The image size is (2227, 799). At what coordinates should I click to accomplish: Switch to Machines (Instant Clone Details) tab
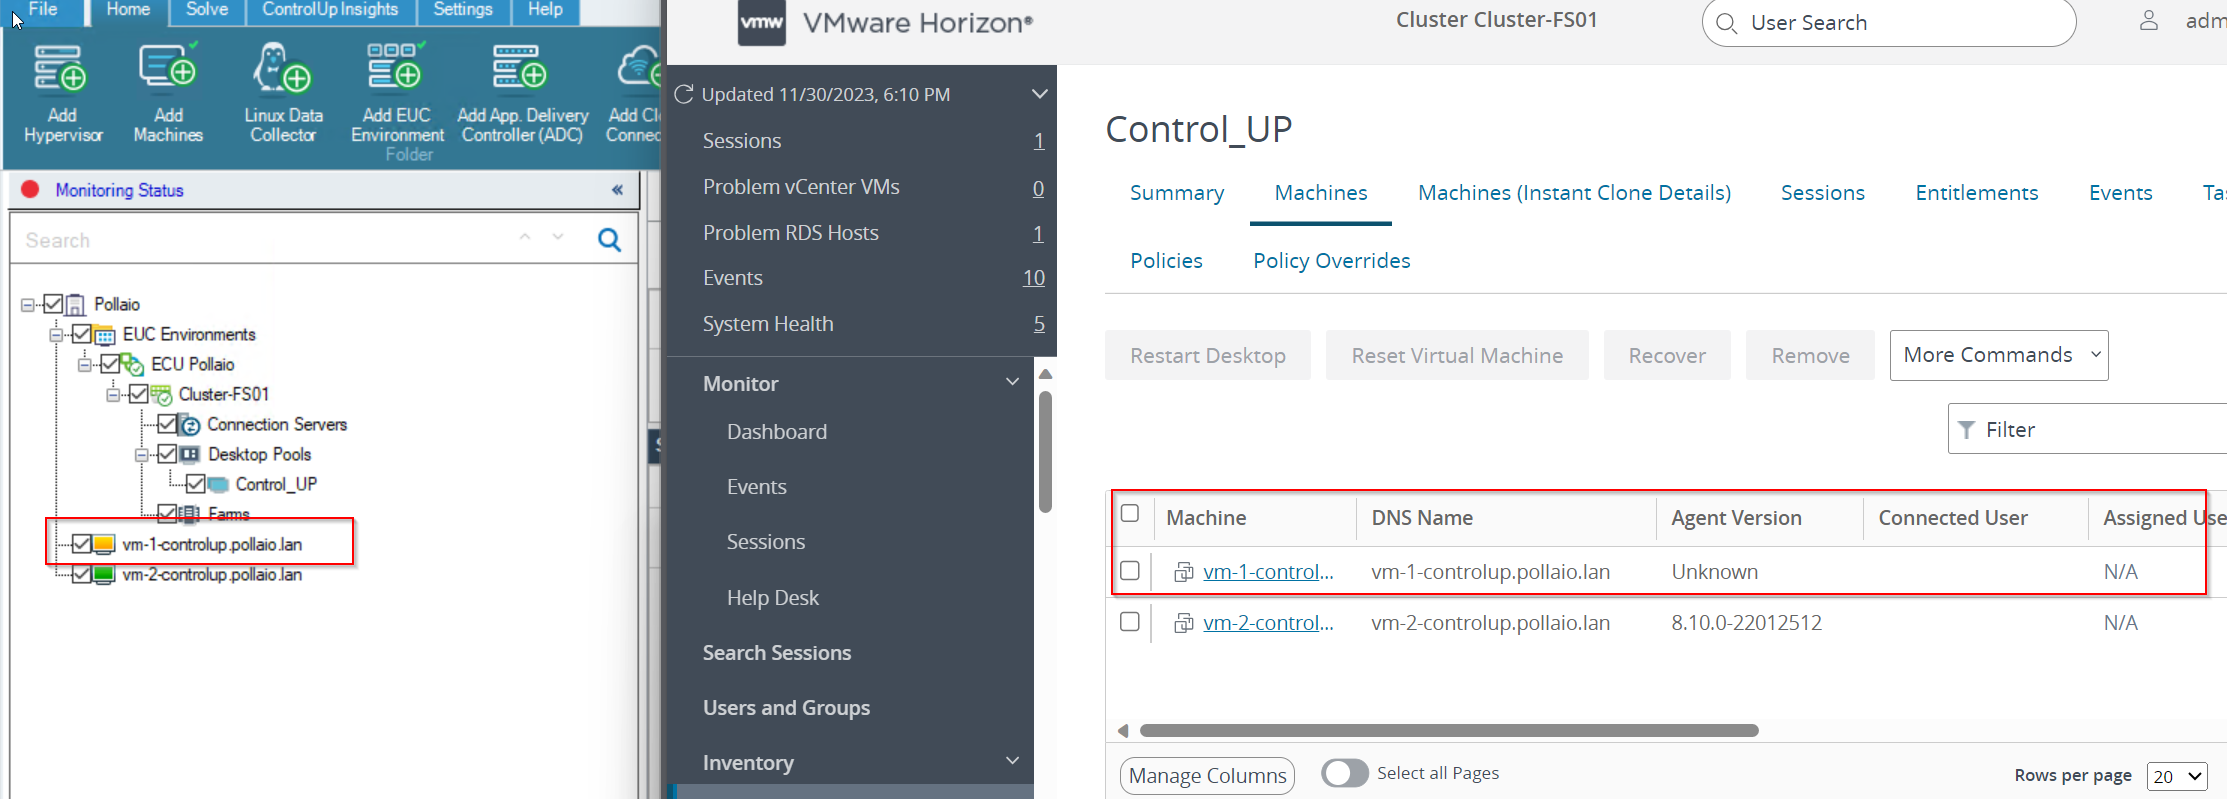click(x=1574, y=193)
